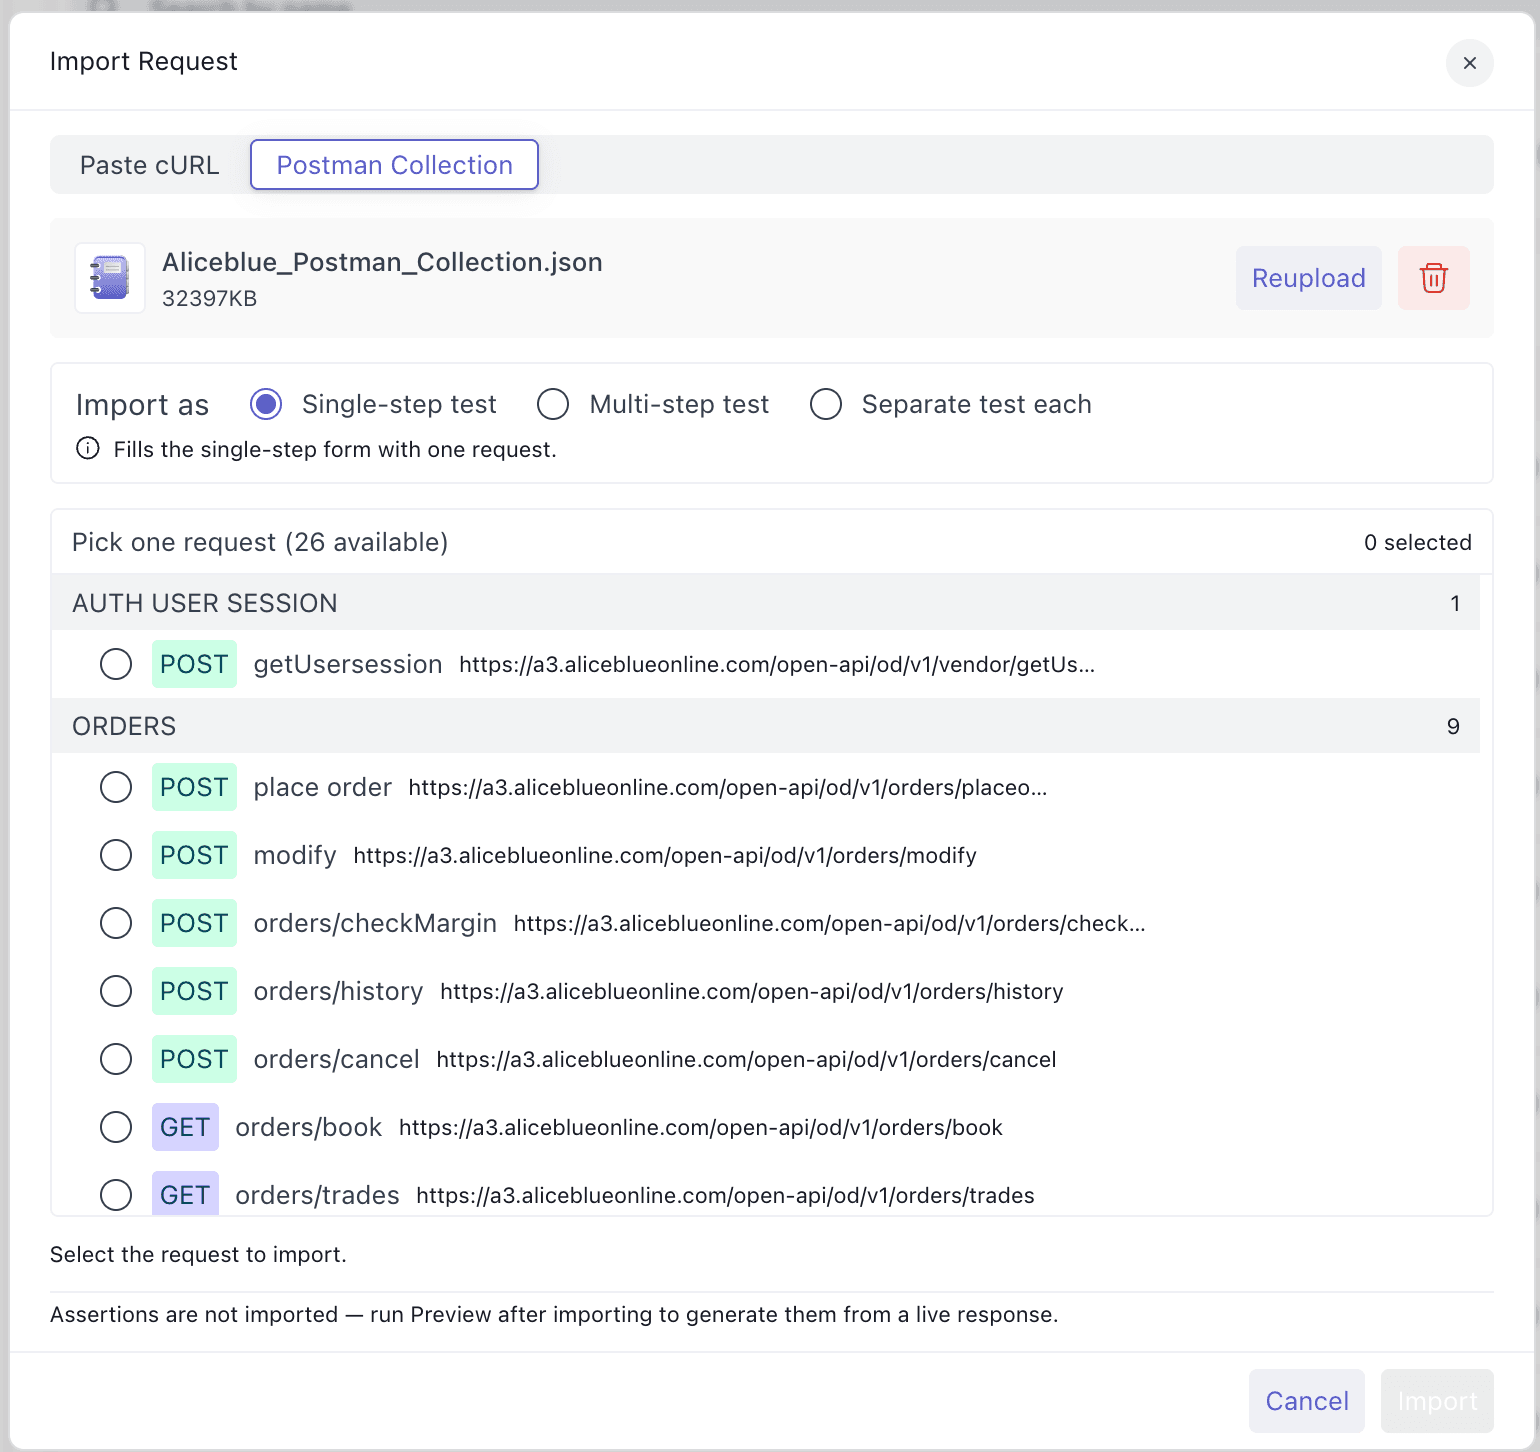Click the getUsersession request name

coord(348,664)
